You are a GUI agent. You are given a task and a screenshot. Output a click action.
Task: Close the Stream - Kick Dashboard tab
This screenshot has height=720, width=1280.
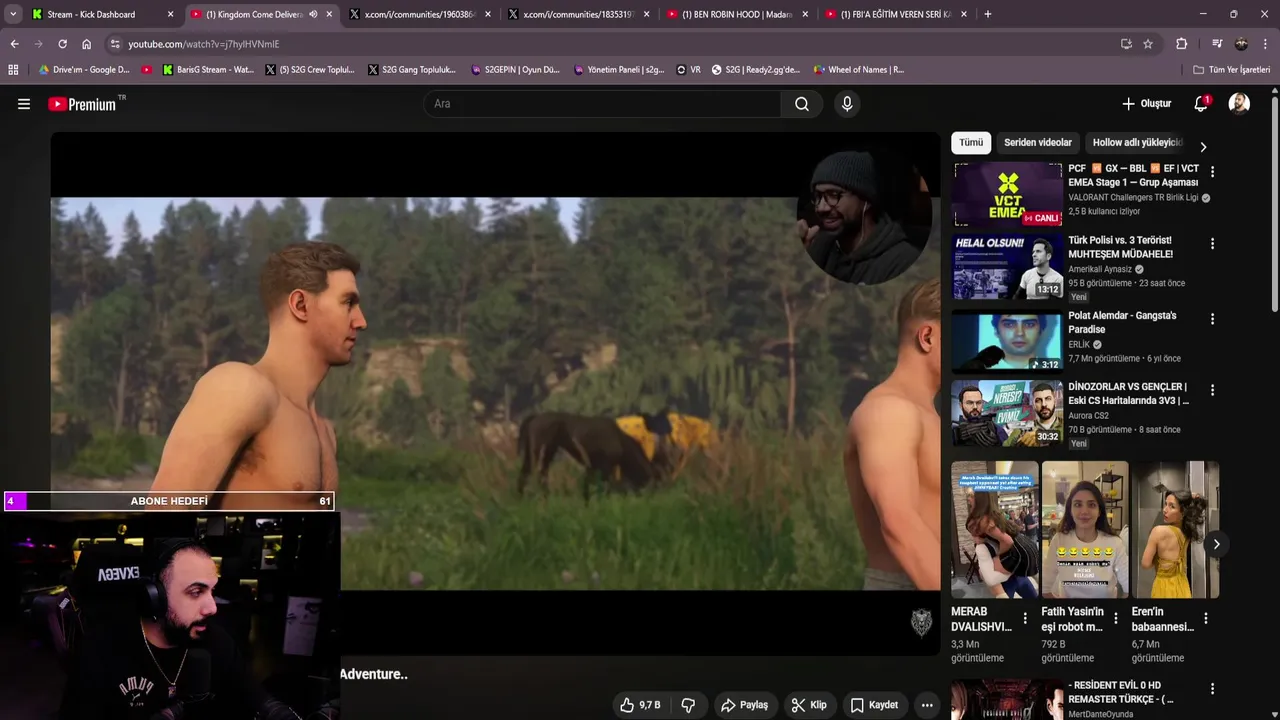coord(170,14)
